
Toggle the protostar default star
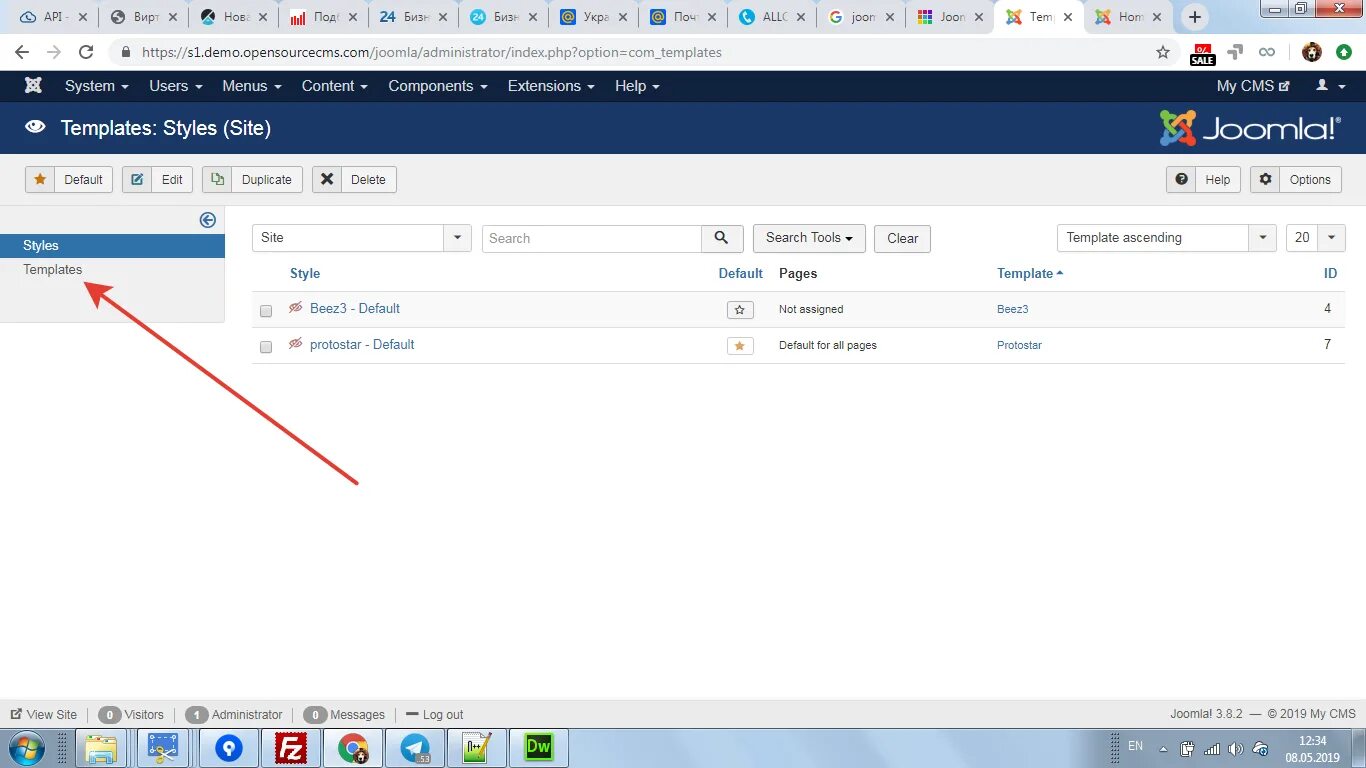coord(740,346)
